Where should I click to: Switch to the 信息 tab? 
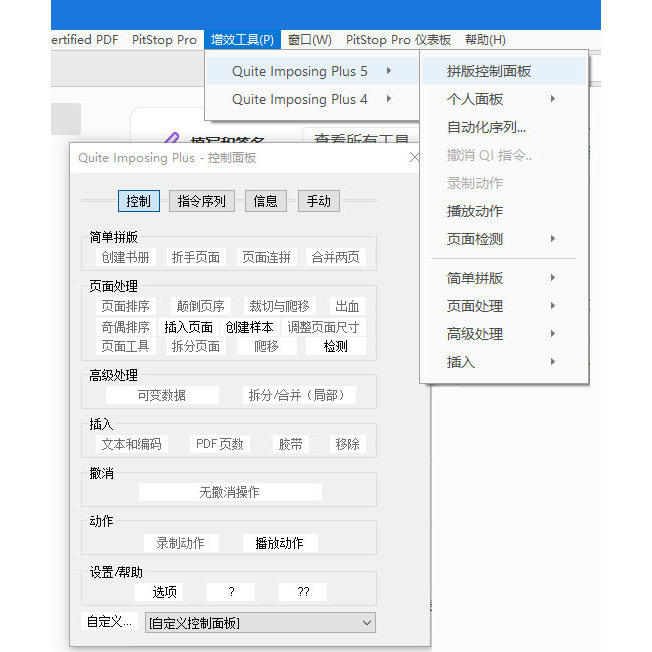265,201
